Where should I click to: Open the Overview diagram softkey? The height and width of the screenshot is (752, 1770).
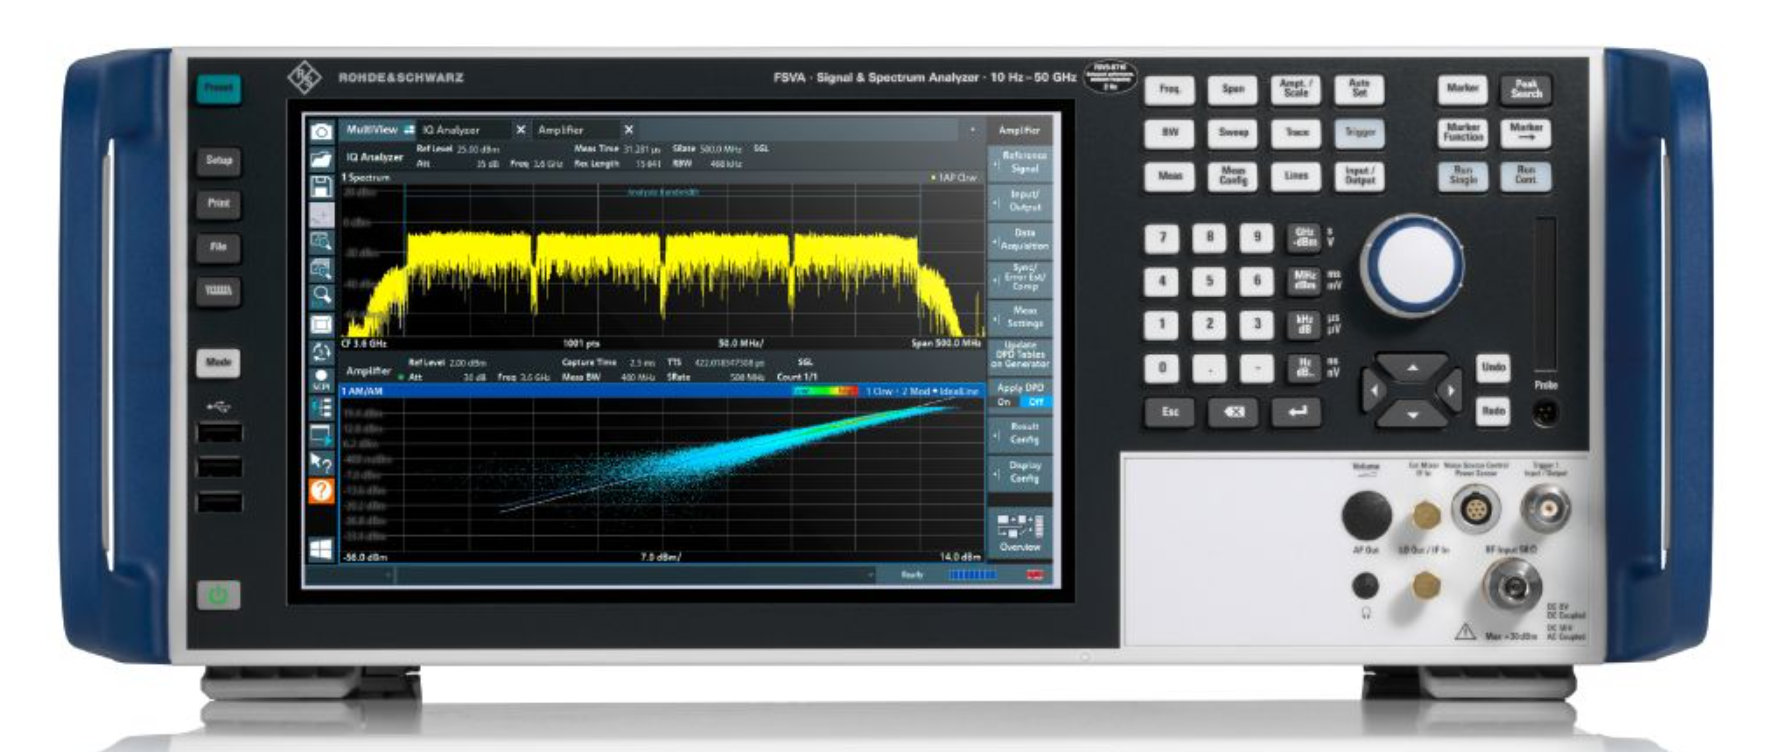click(1020, 533)
